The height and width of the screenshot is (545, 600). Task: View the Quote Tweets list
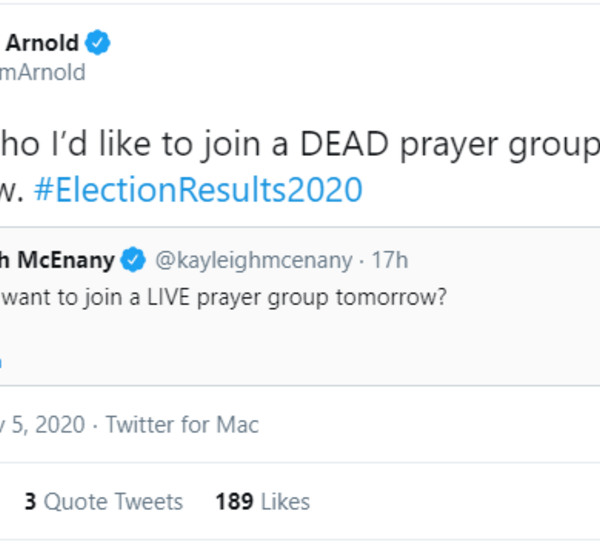pos(113,501)
